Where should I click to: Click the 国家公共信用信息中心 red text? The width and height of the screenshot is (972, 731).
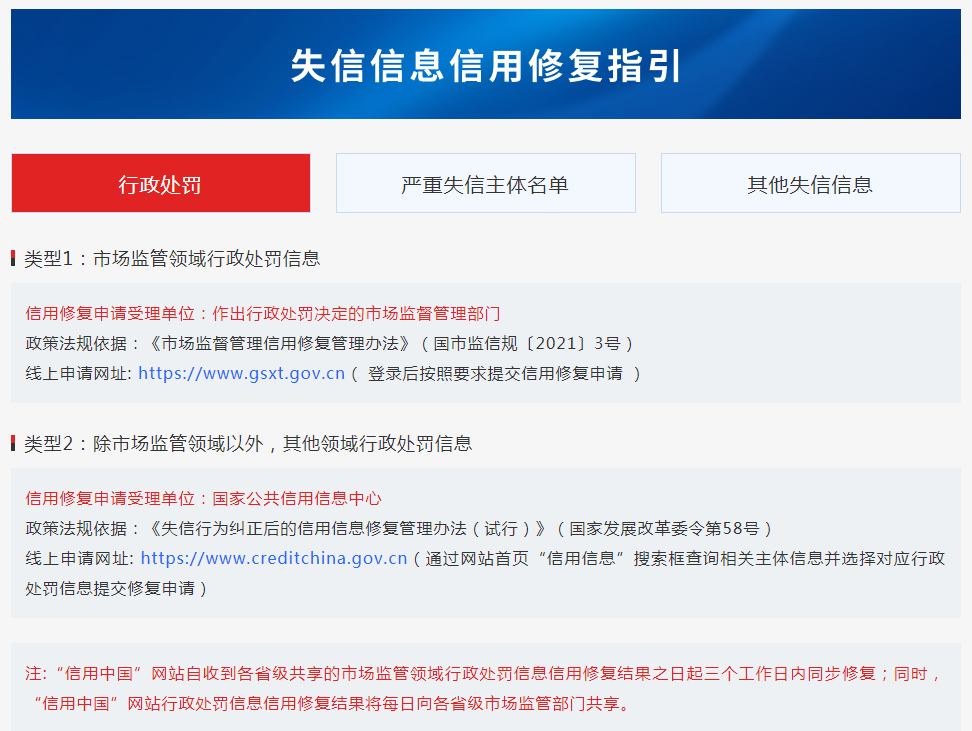pyautogui.click(x=297, y=498)
